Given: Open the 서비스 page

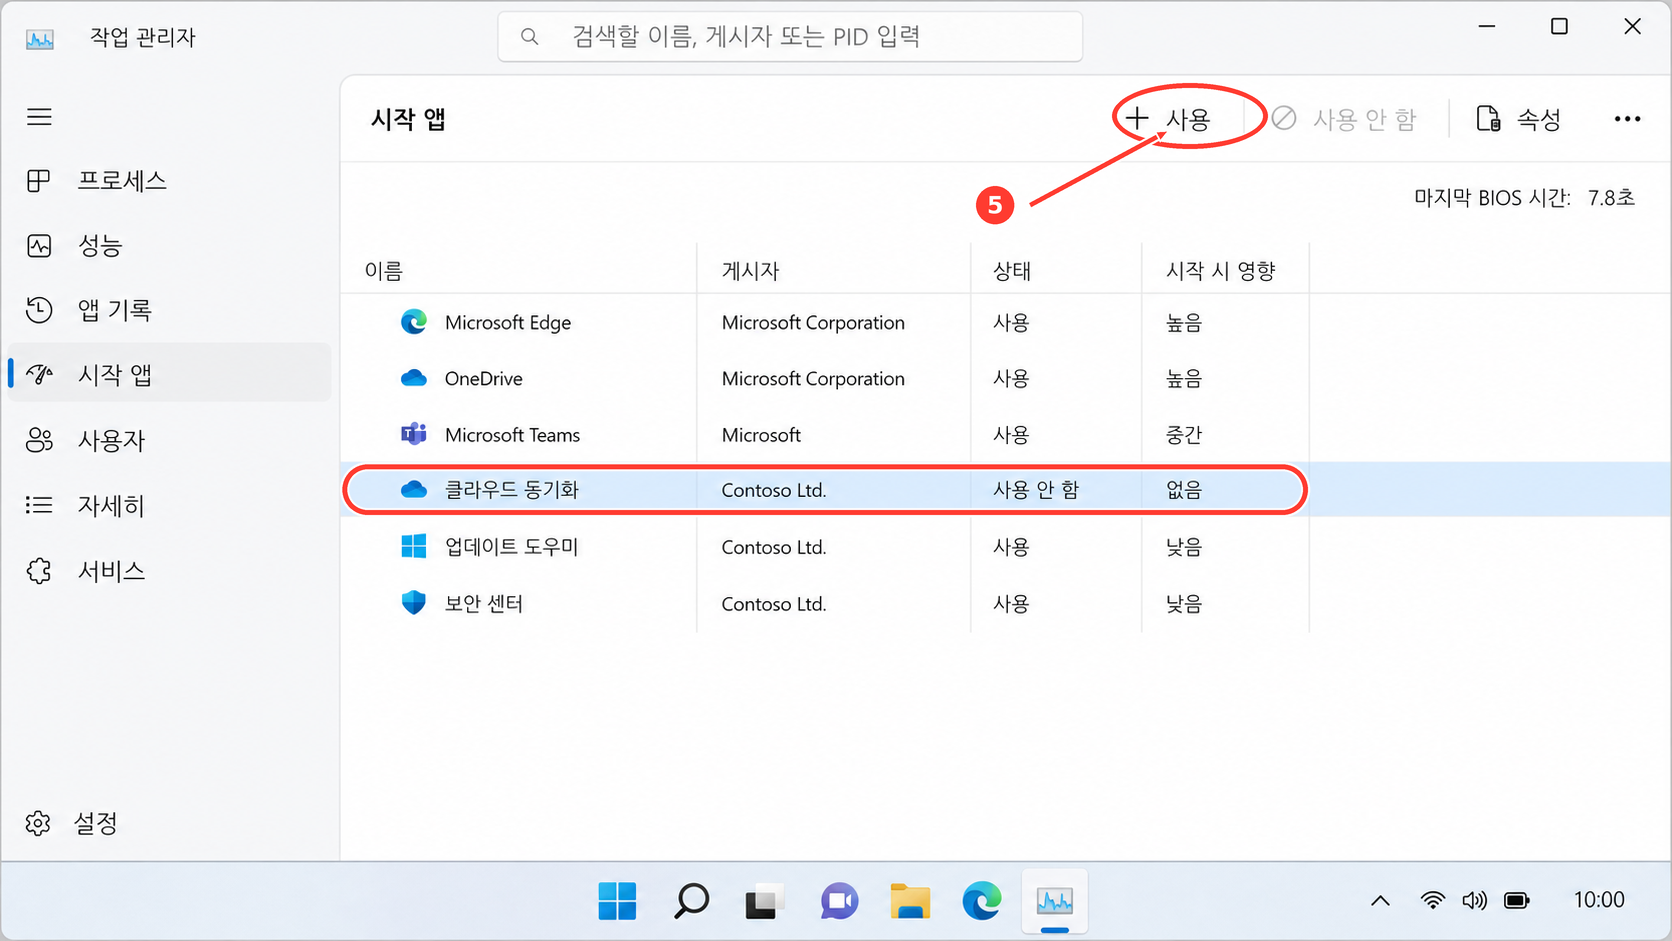Looking at the screenshot, I should [168, 571].
